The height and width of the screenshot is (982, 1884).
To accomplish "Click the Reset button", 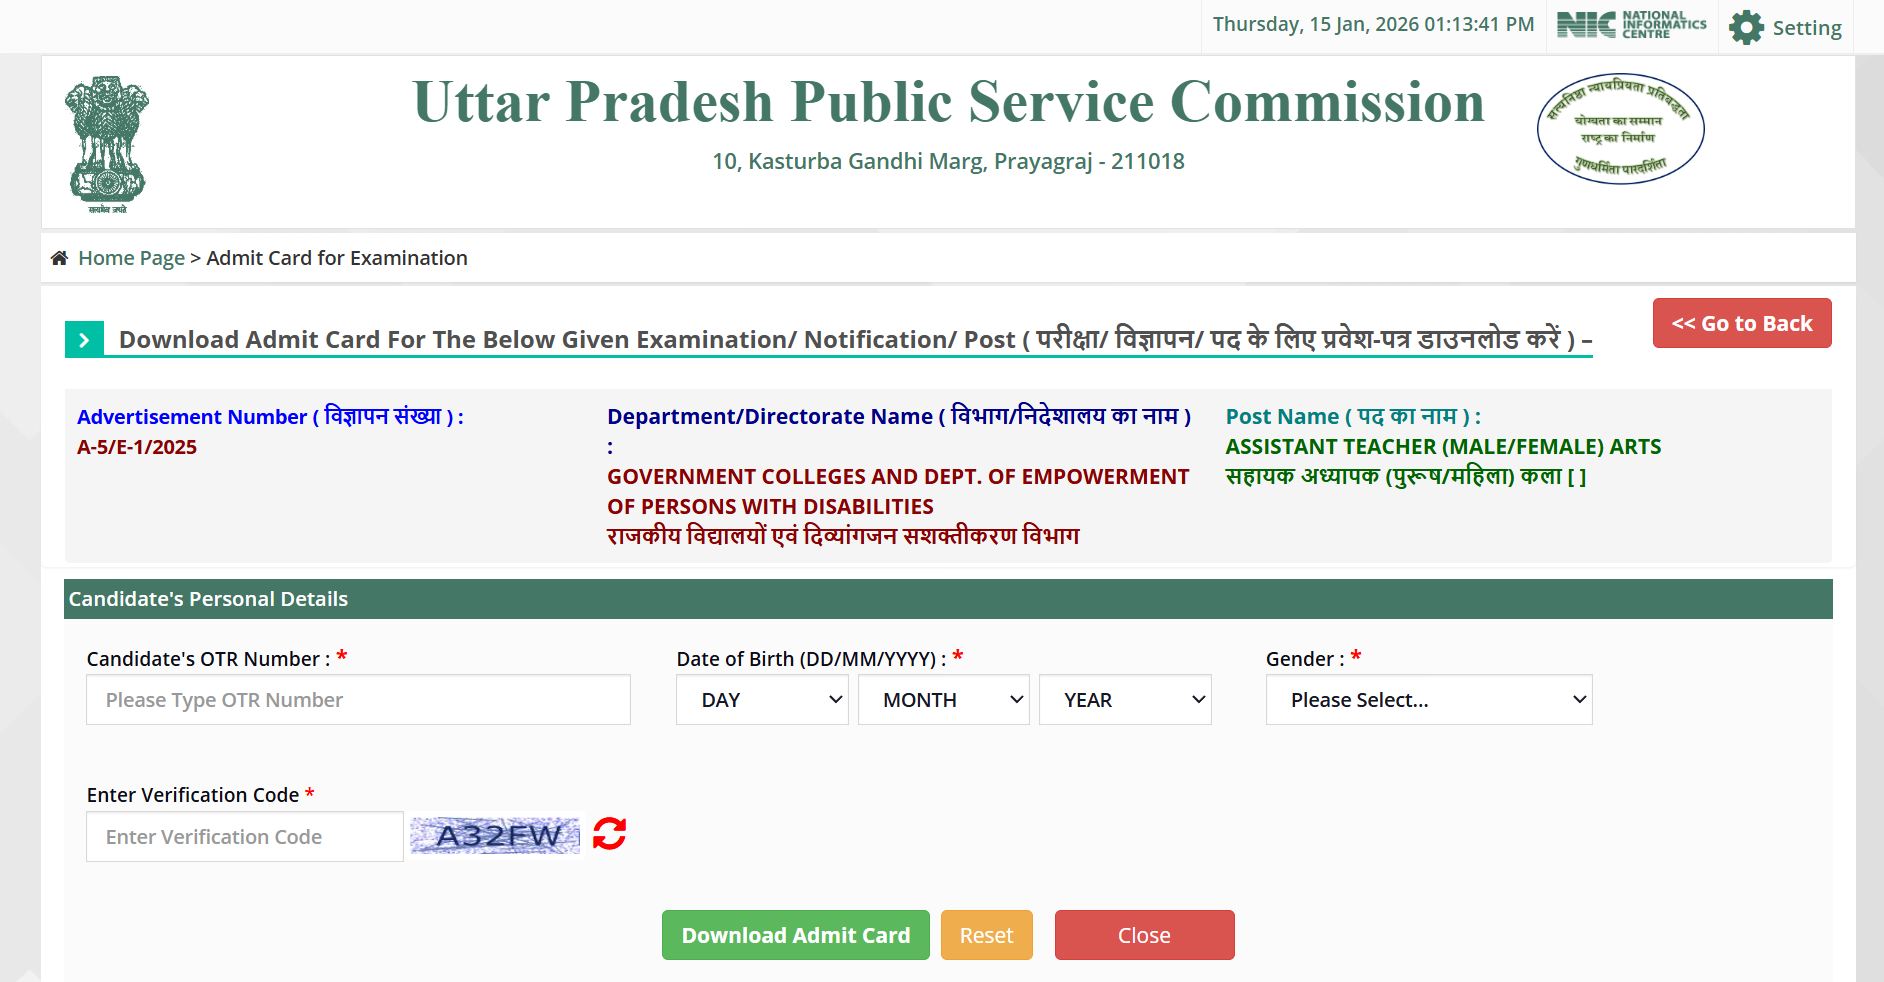I will [x=986, y=935].
